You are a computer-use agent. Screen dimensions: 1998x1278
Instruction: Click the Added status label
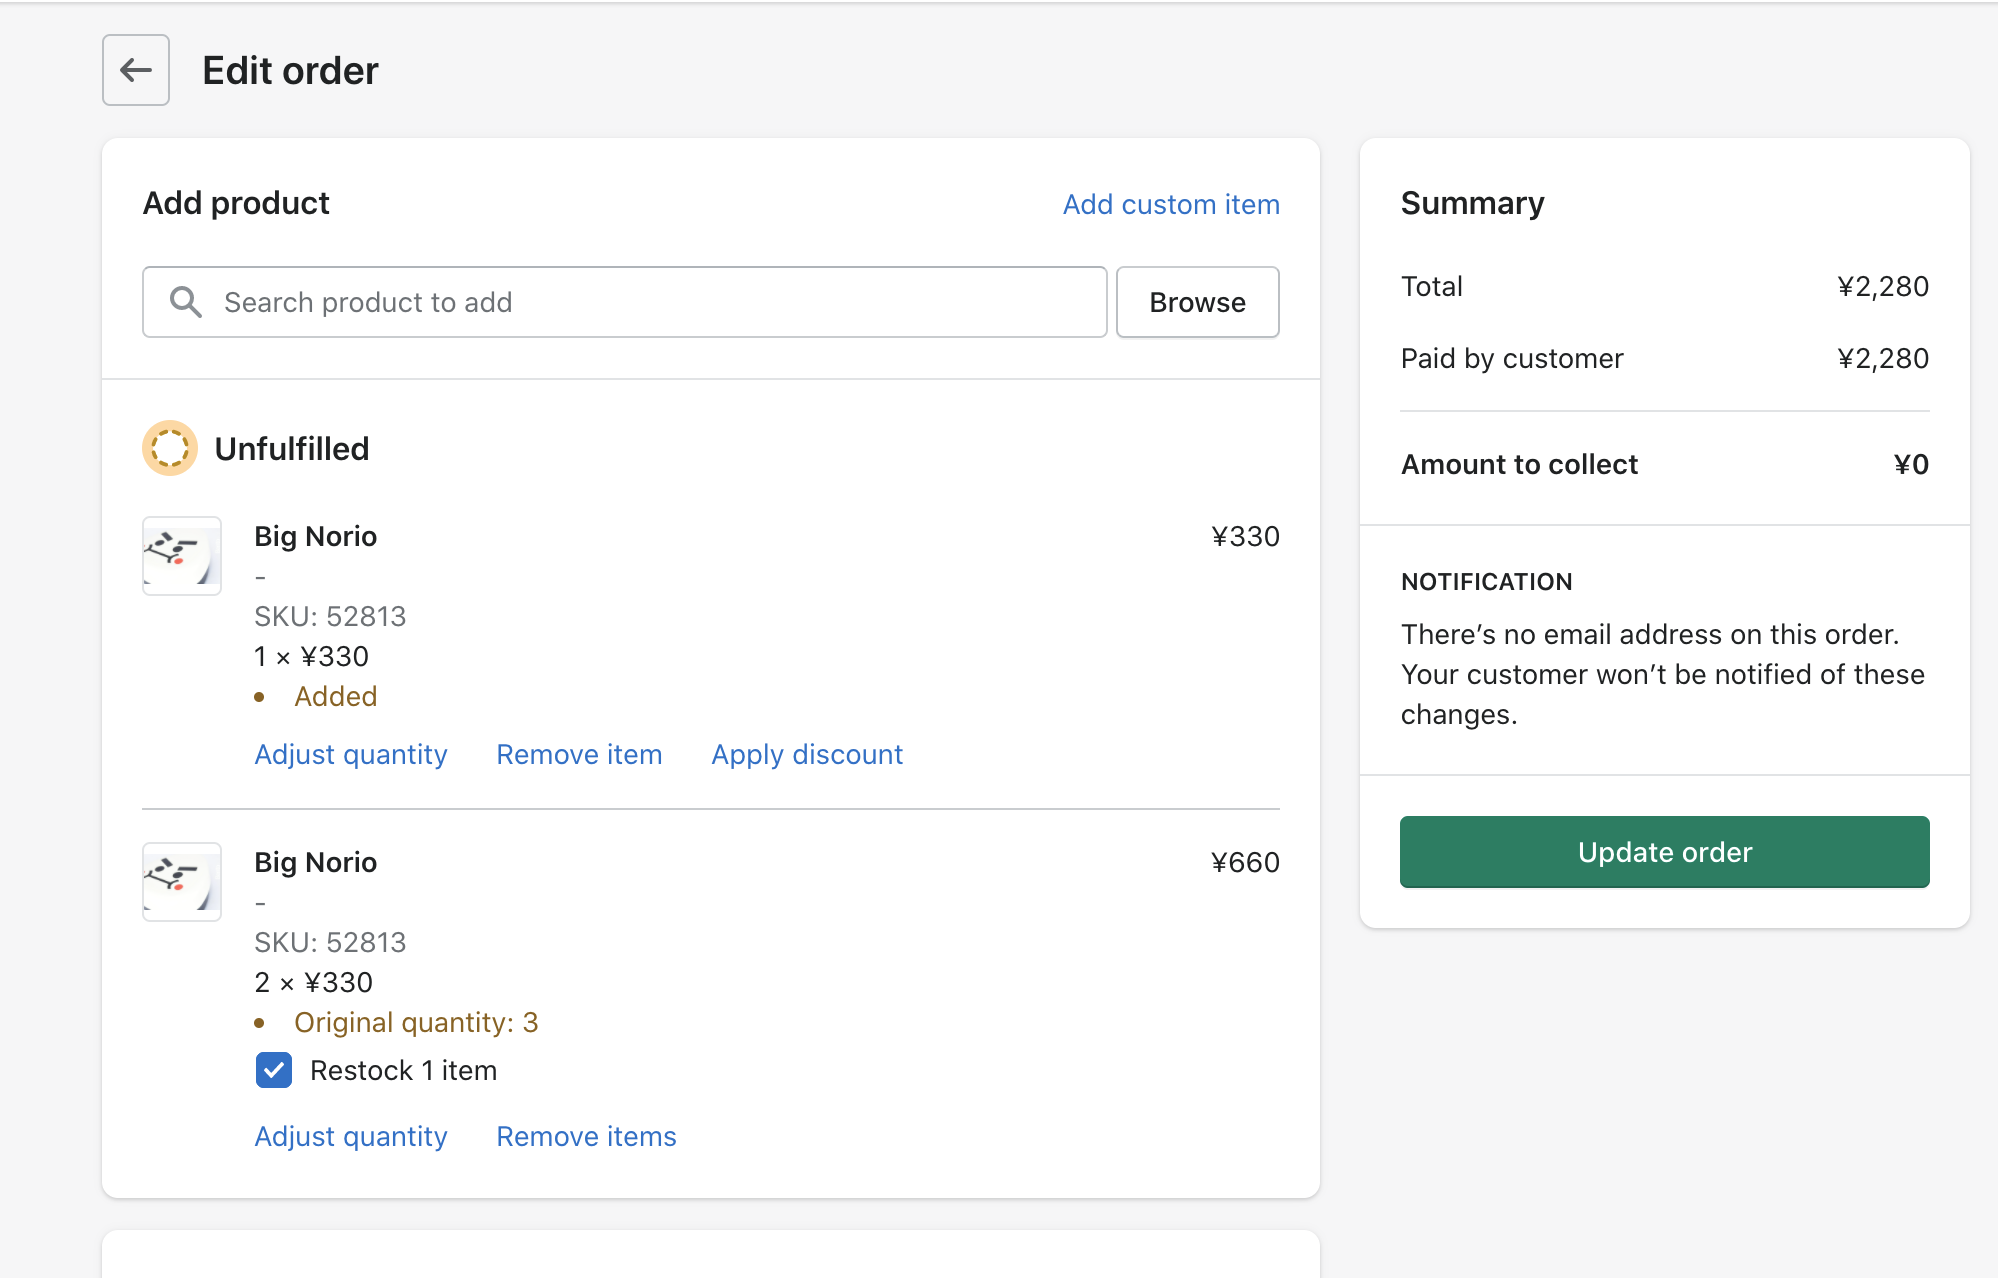[336, 696]
